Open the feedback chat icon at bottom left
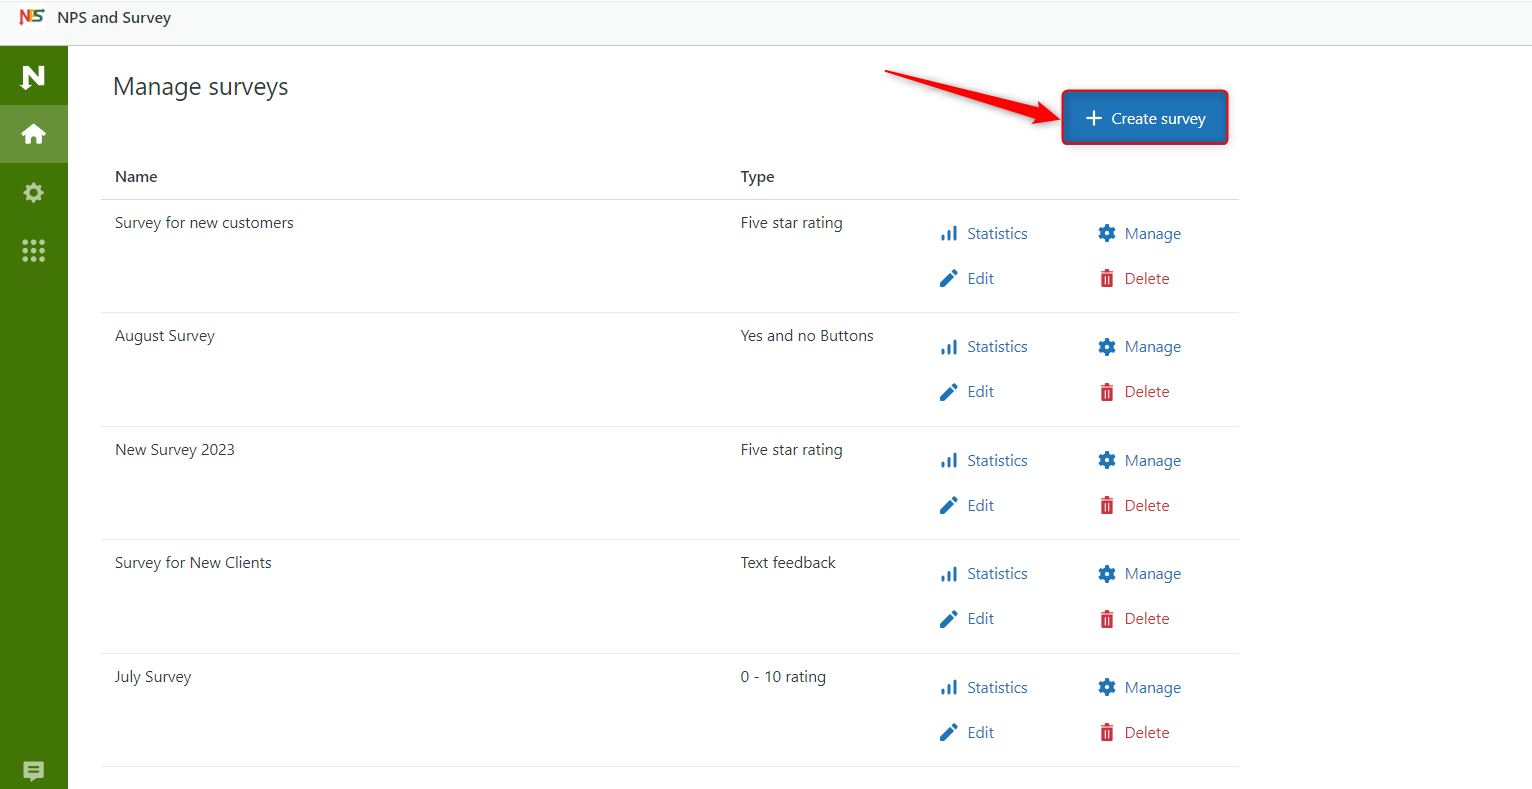This screenshot has width=1532, height=789. point(33,770)
